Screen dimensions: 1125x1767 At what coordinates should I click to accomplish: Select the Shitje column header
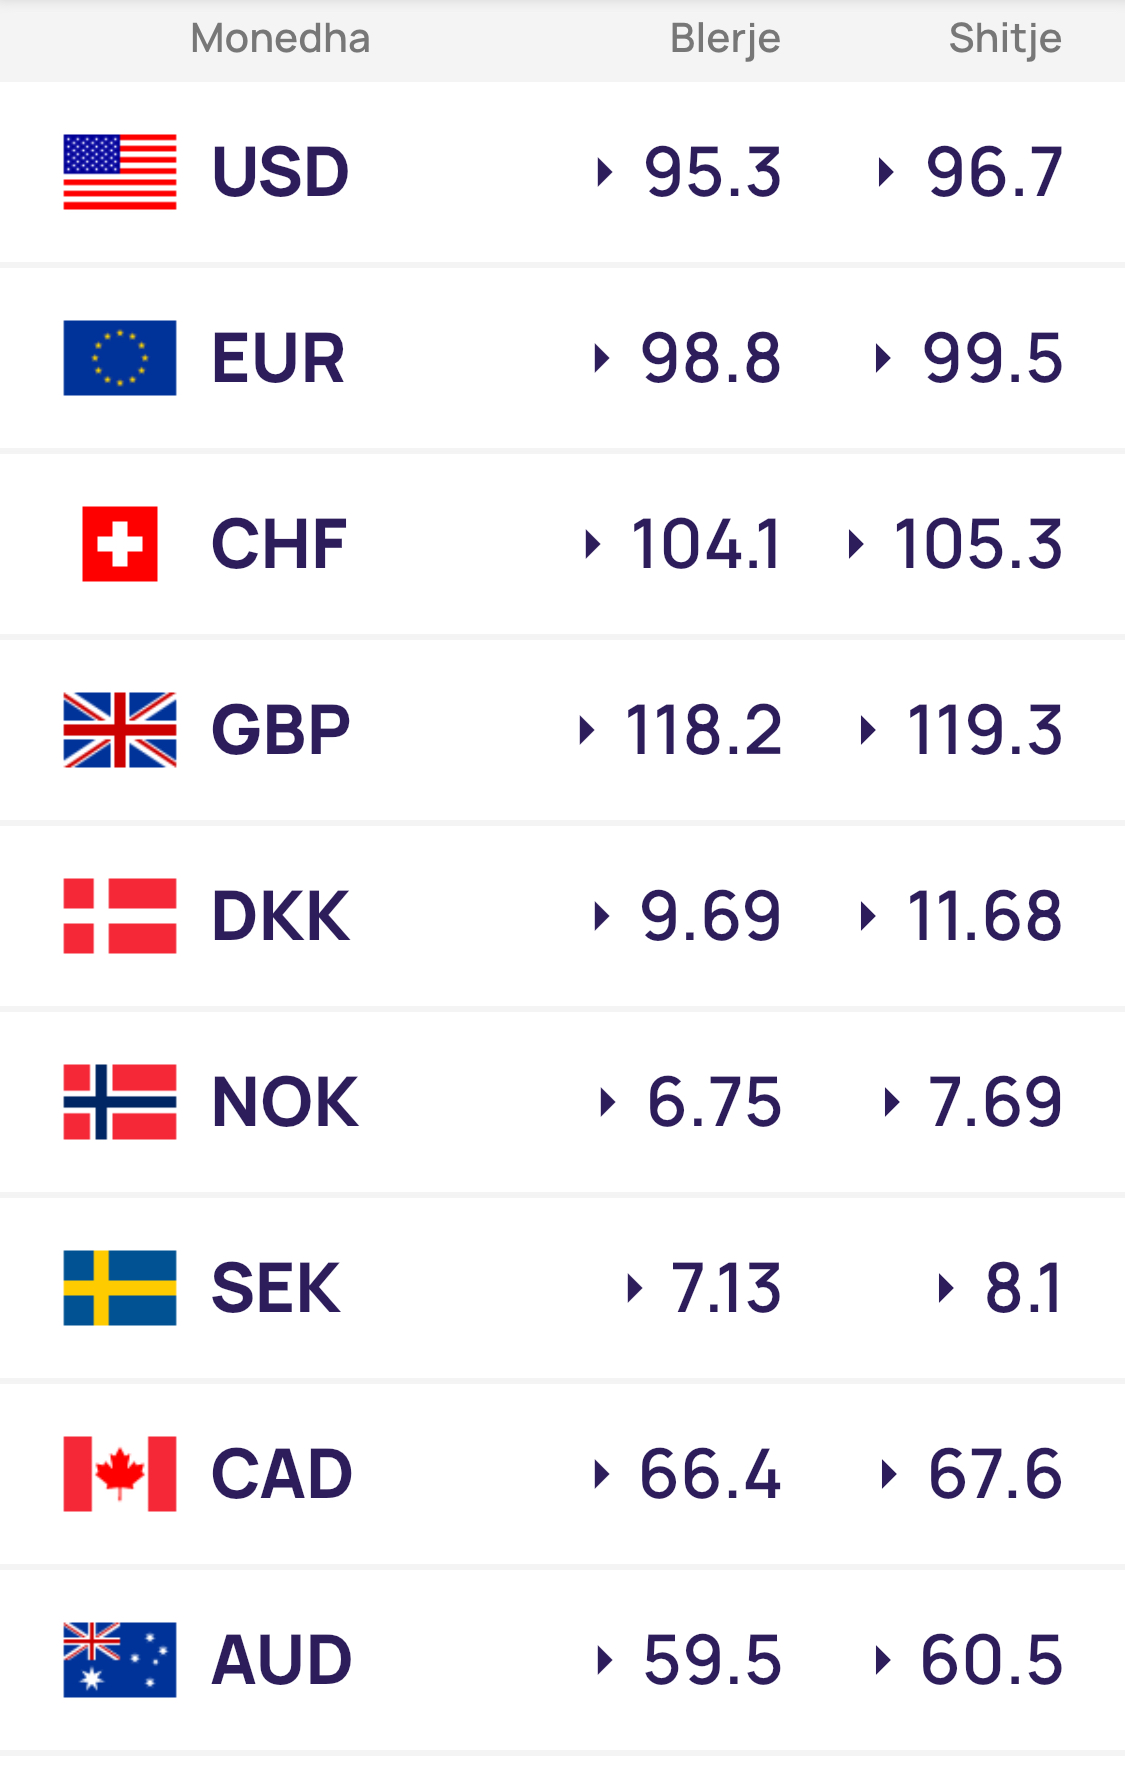click(1005, 39)
